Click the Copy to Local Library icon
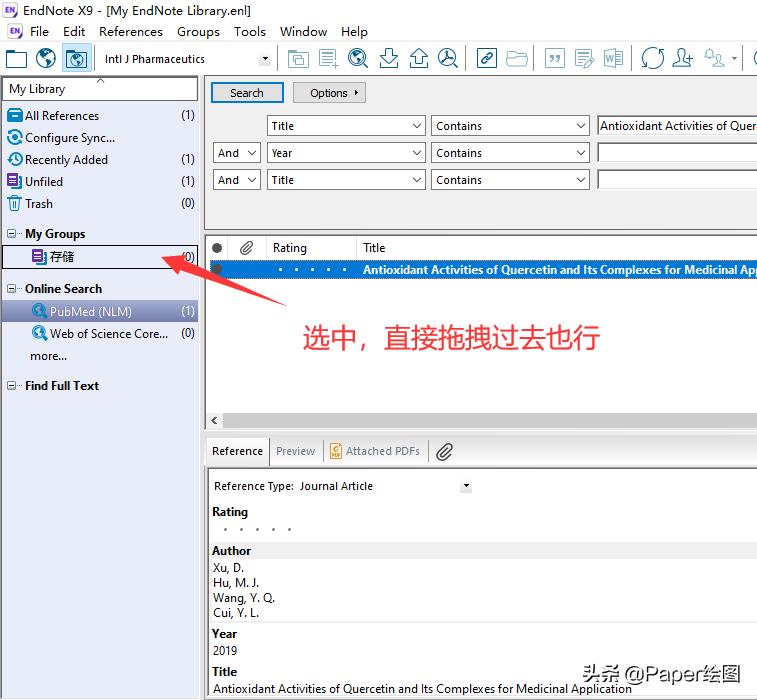Image resolution: width=757 pixels, height=700 pixels. tap(298, 59)
